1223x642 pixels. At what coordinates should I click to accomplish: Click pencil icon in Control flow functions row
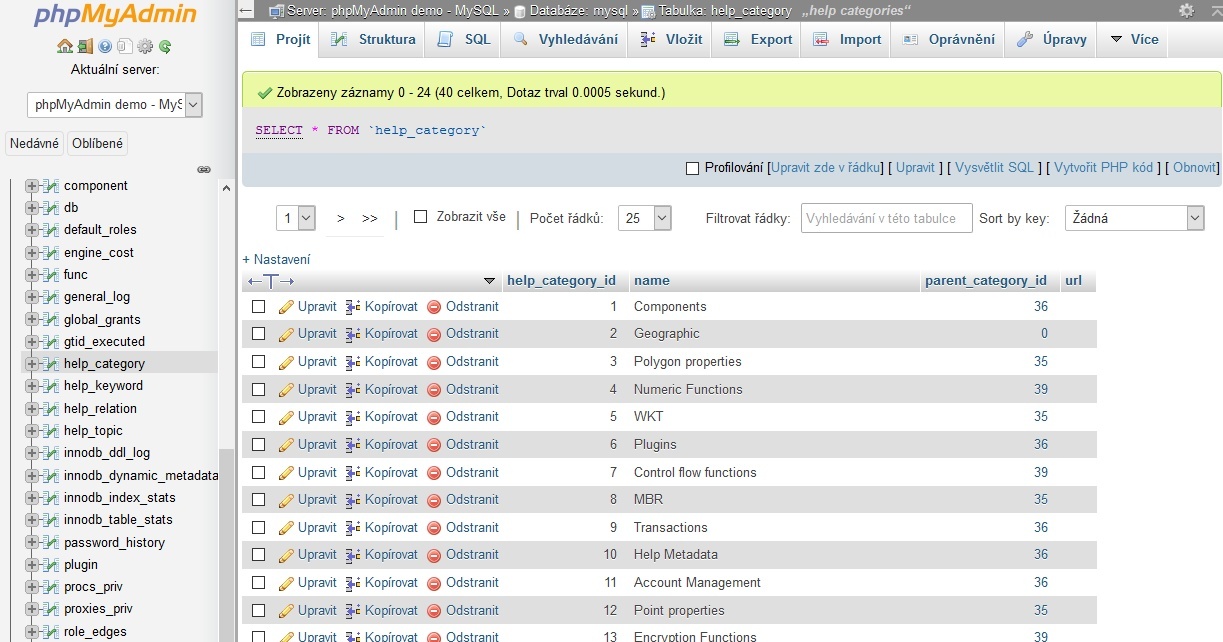(x=286, y=473)
